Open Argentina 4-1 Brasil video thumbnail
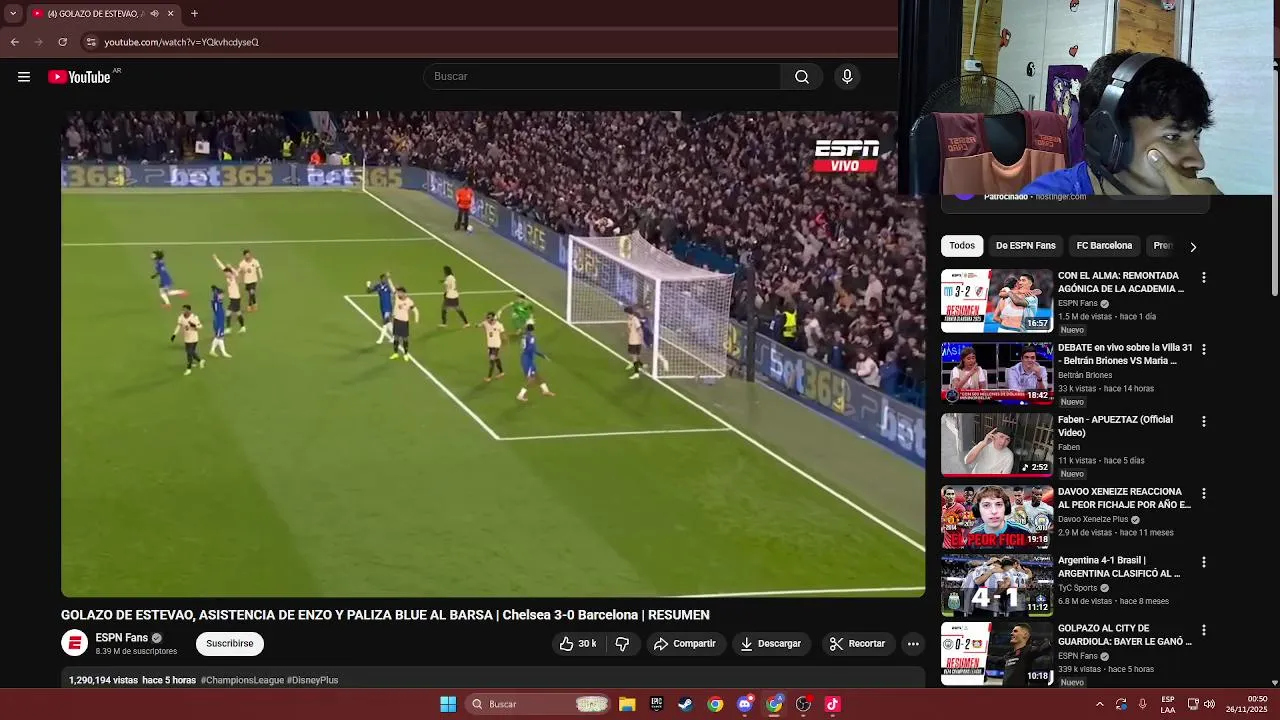The image size is (1280, 720). coord(997,585)
